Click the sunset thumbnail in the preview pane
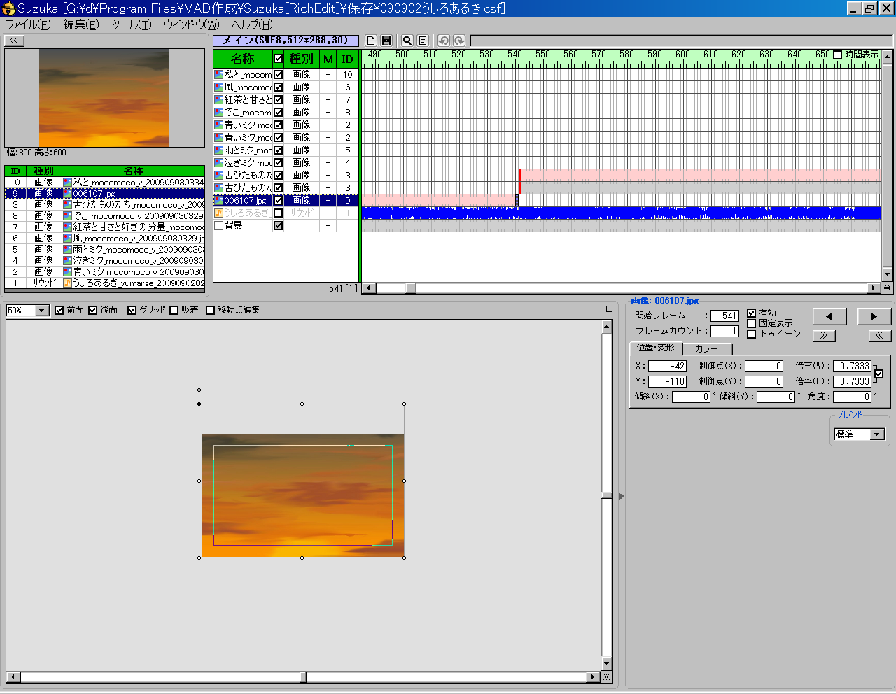 [x=104, y=98]
